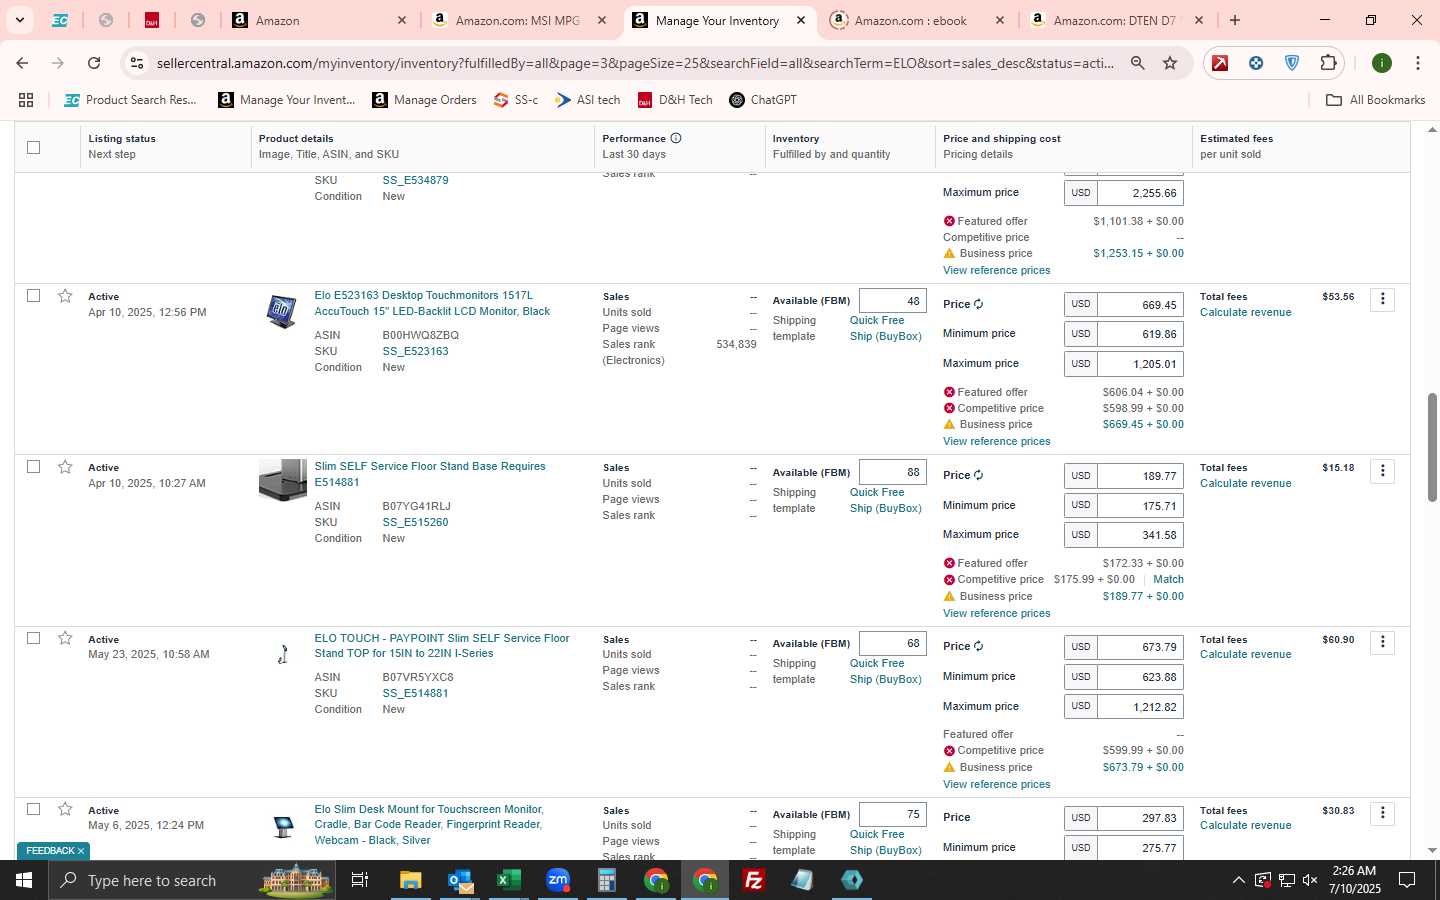Open actions menu for the $53.56 fees row

1382,299
